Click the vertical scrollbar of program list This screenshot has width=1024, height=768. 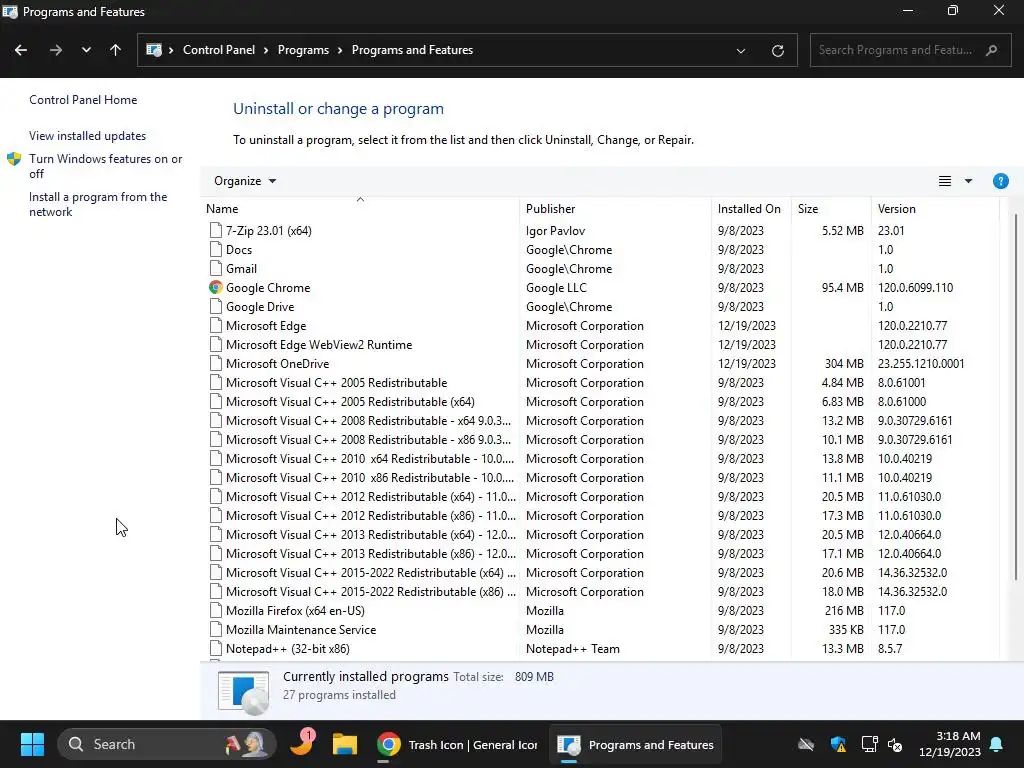tap(1016, 398)
